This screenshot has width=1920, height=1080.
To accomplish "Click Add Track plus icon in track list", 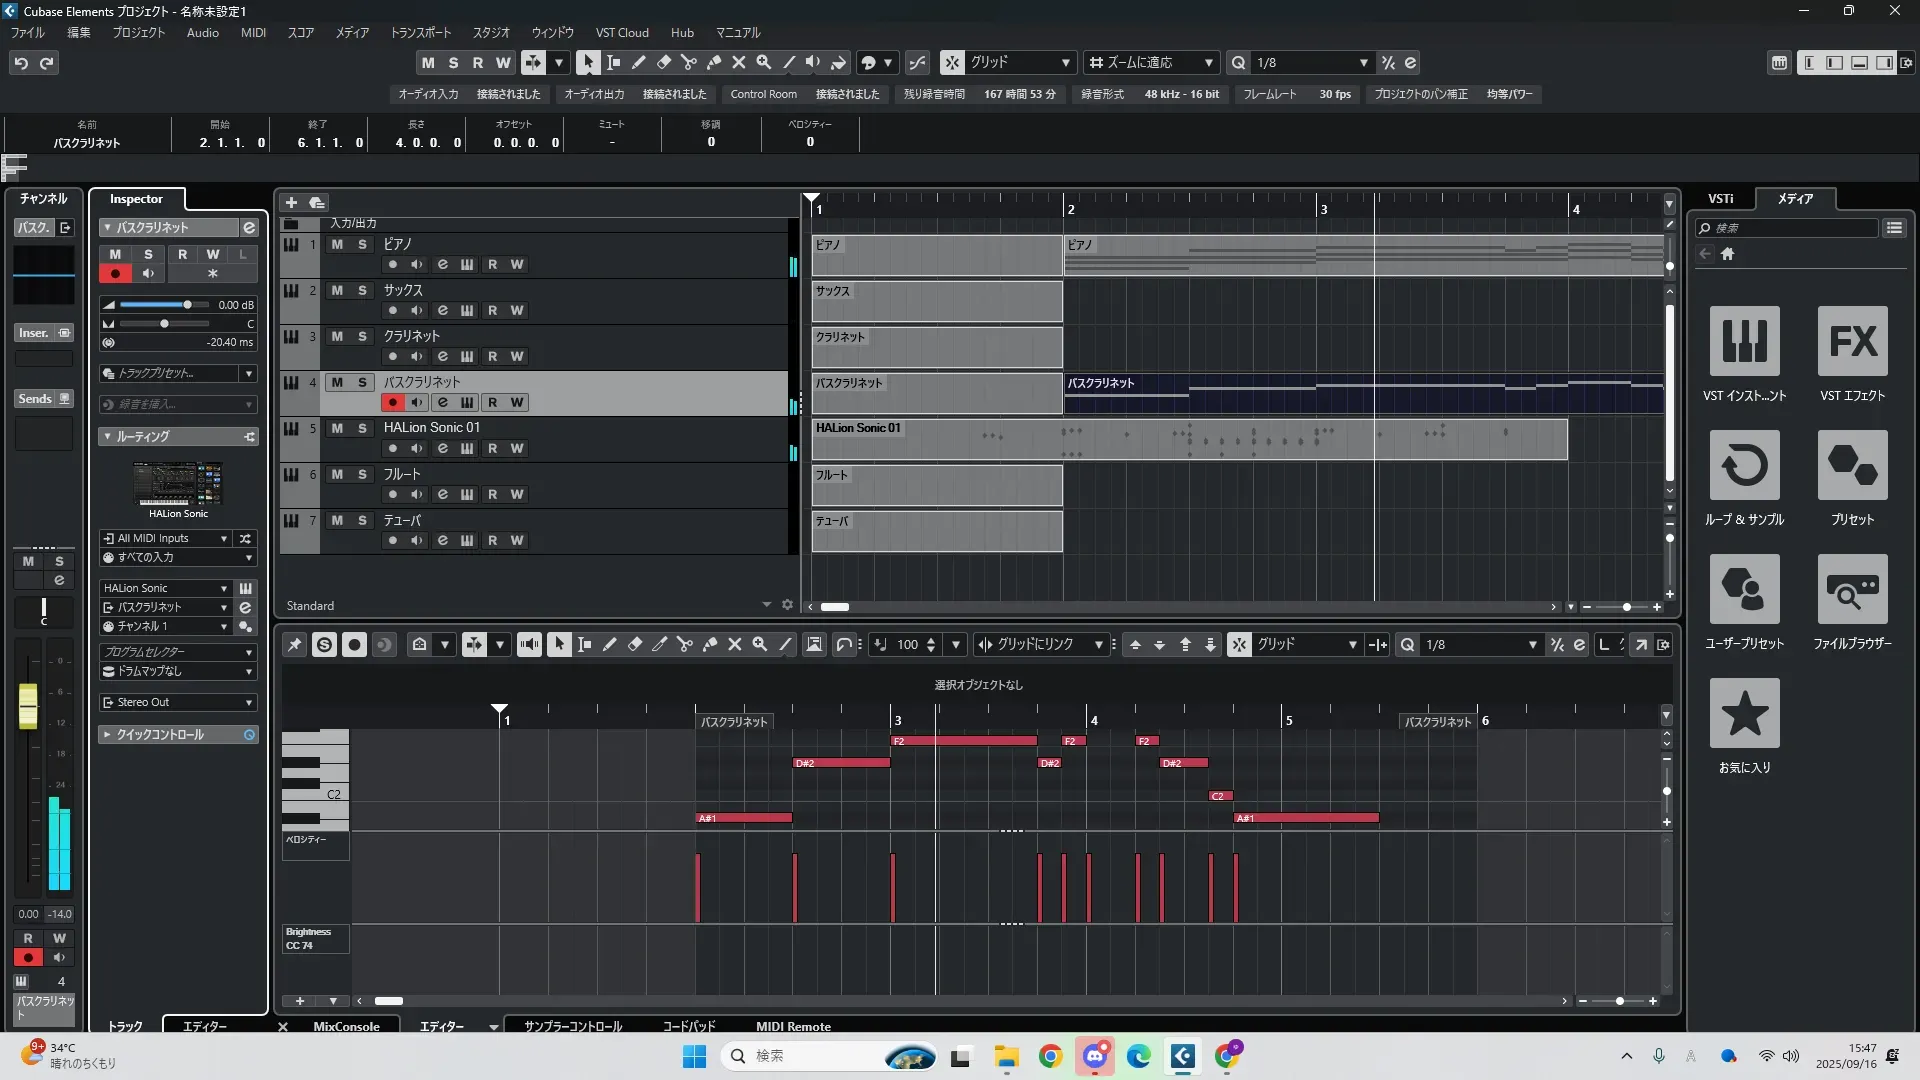I will (291, 202).
